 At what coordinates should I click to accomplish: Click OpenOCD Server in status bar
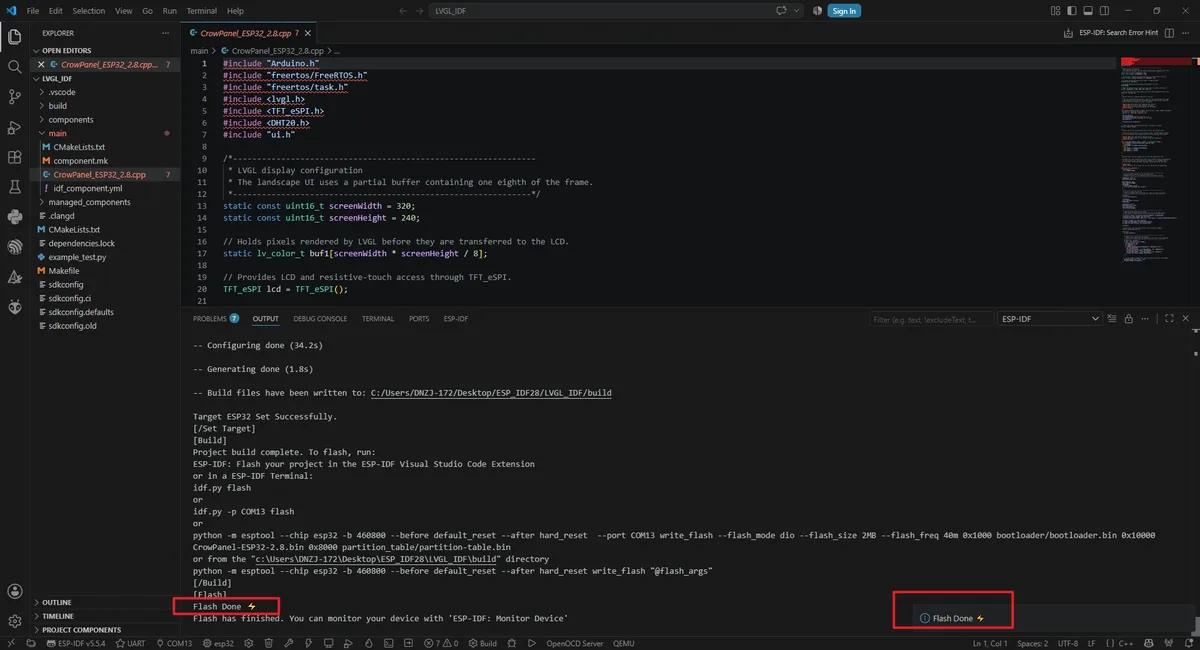click(575, 643)
